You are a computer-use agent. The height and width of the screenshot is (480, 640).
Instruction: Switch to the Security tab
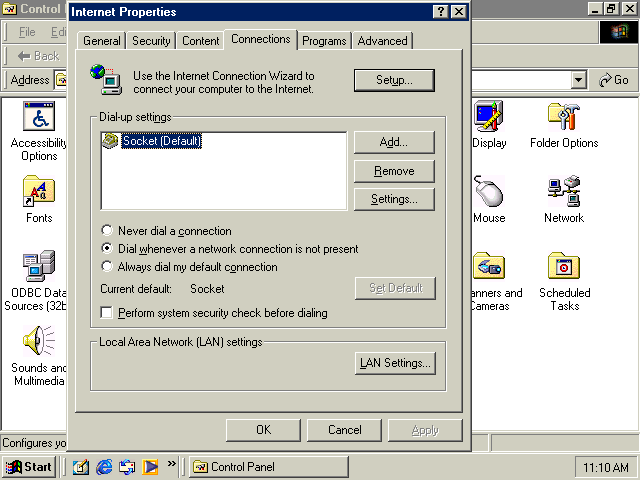click(151, 41)
